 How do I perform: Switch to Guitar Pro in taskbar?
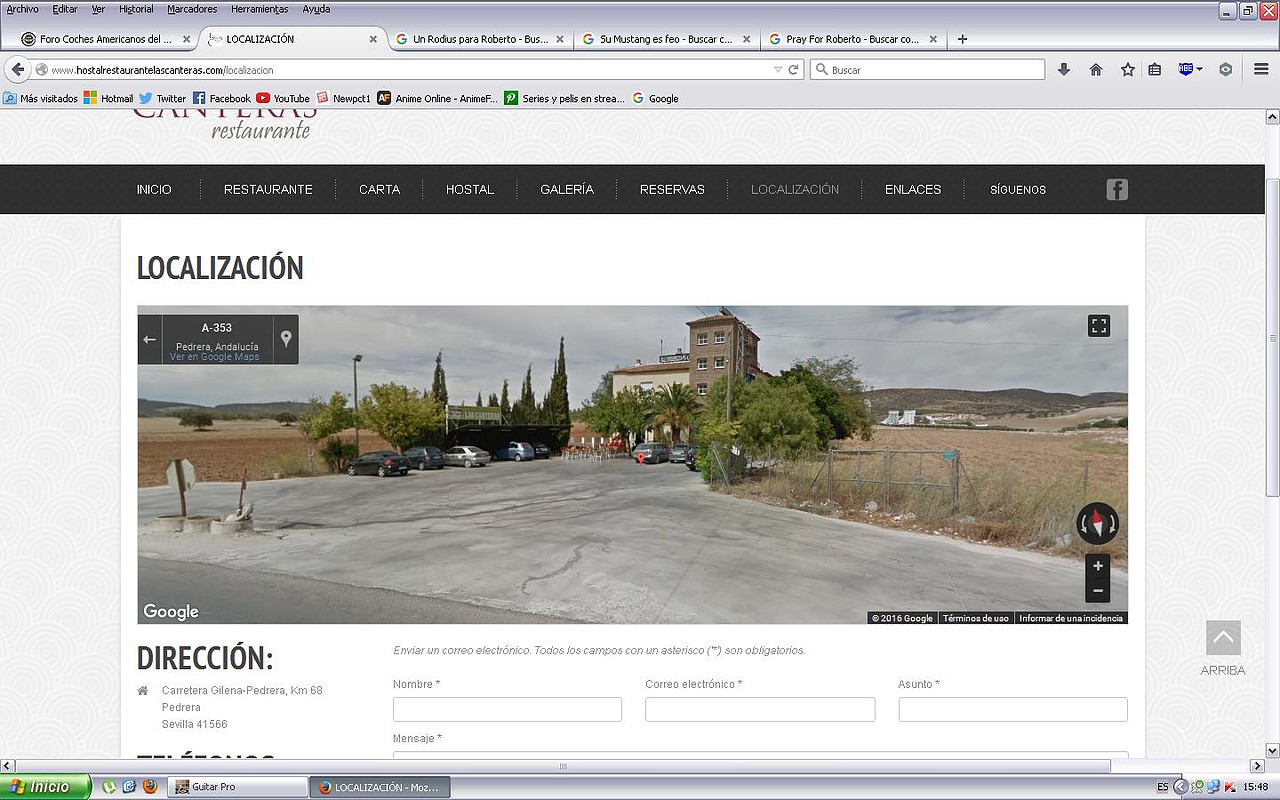coord(236,787)
